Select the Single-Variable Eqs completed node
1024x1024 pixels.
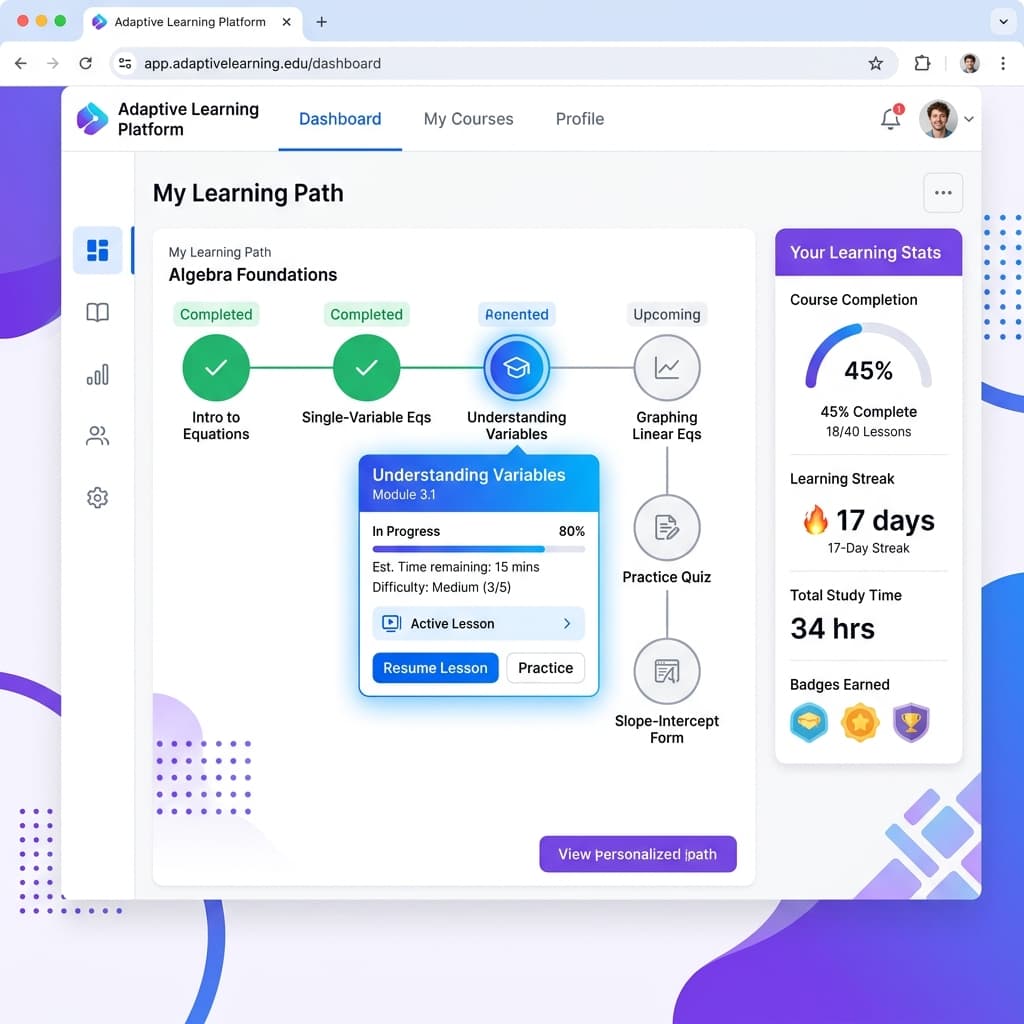[x=366, y=368]
